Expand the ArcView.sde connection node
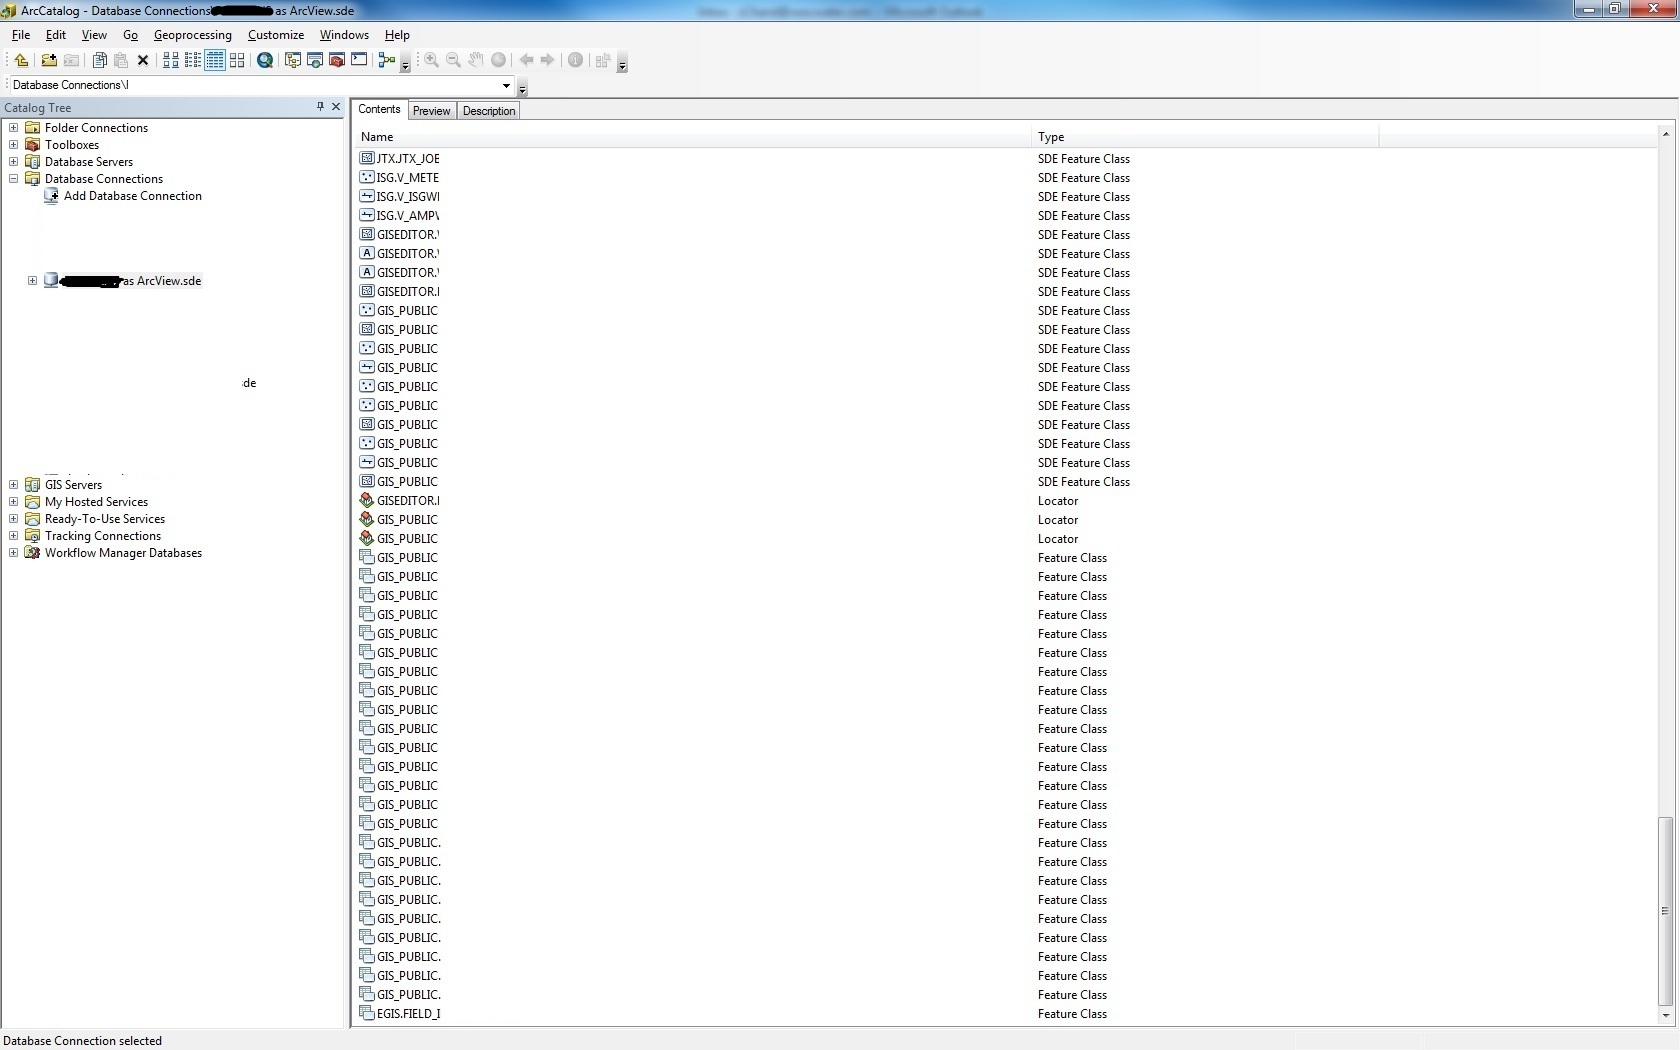The width and height of the screenshot is (1680, 1050). tap(33, 281)
